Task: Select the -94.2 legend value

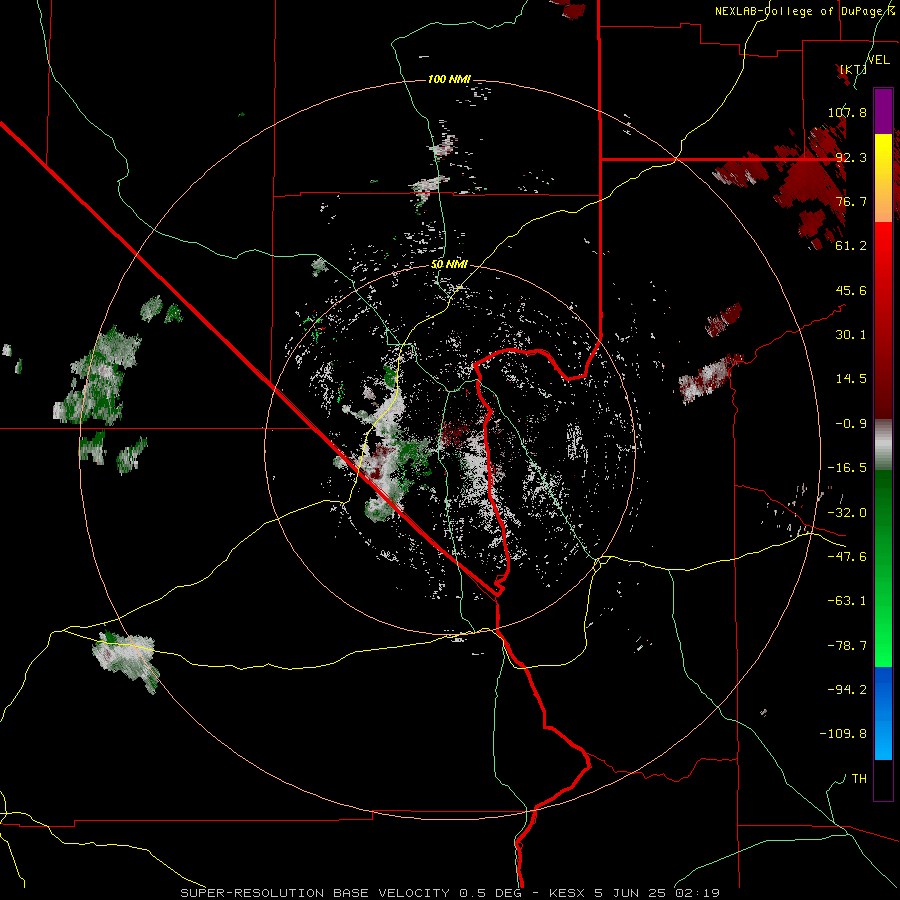Action: pos(847,689)
